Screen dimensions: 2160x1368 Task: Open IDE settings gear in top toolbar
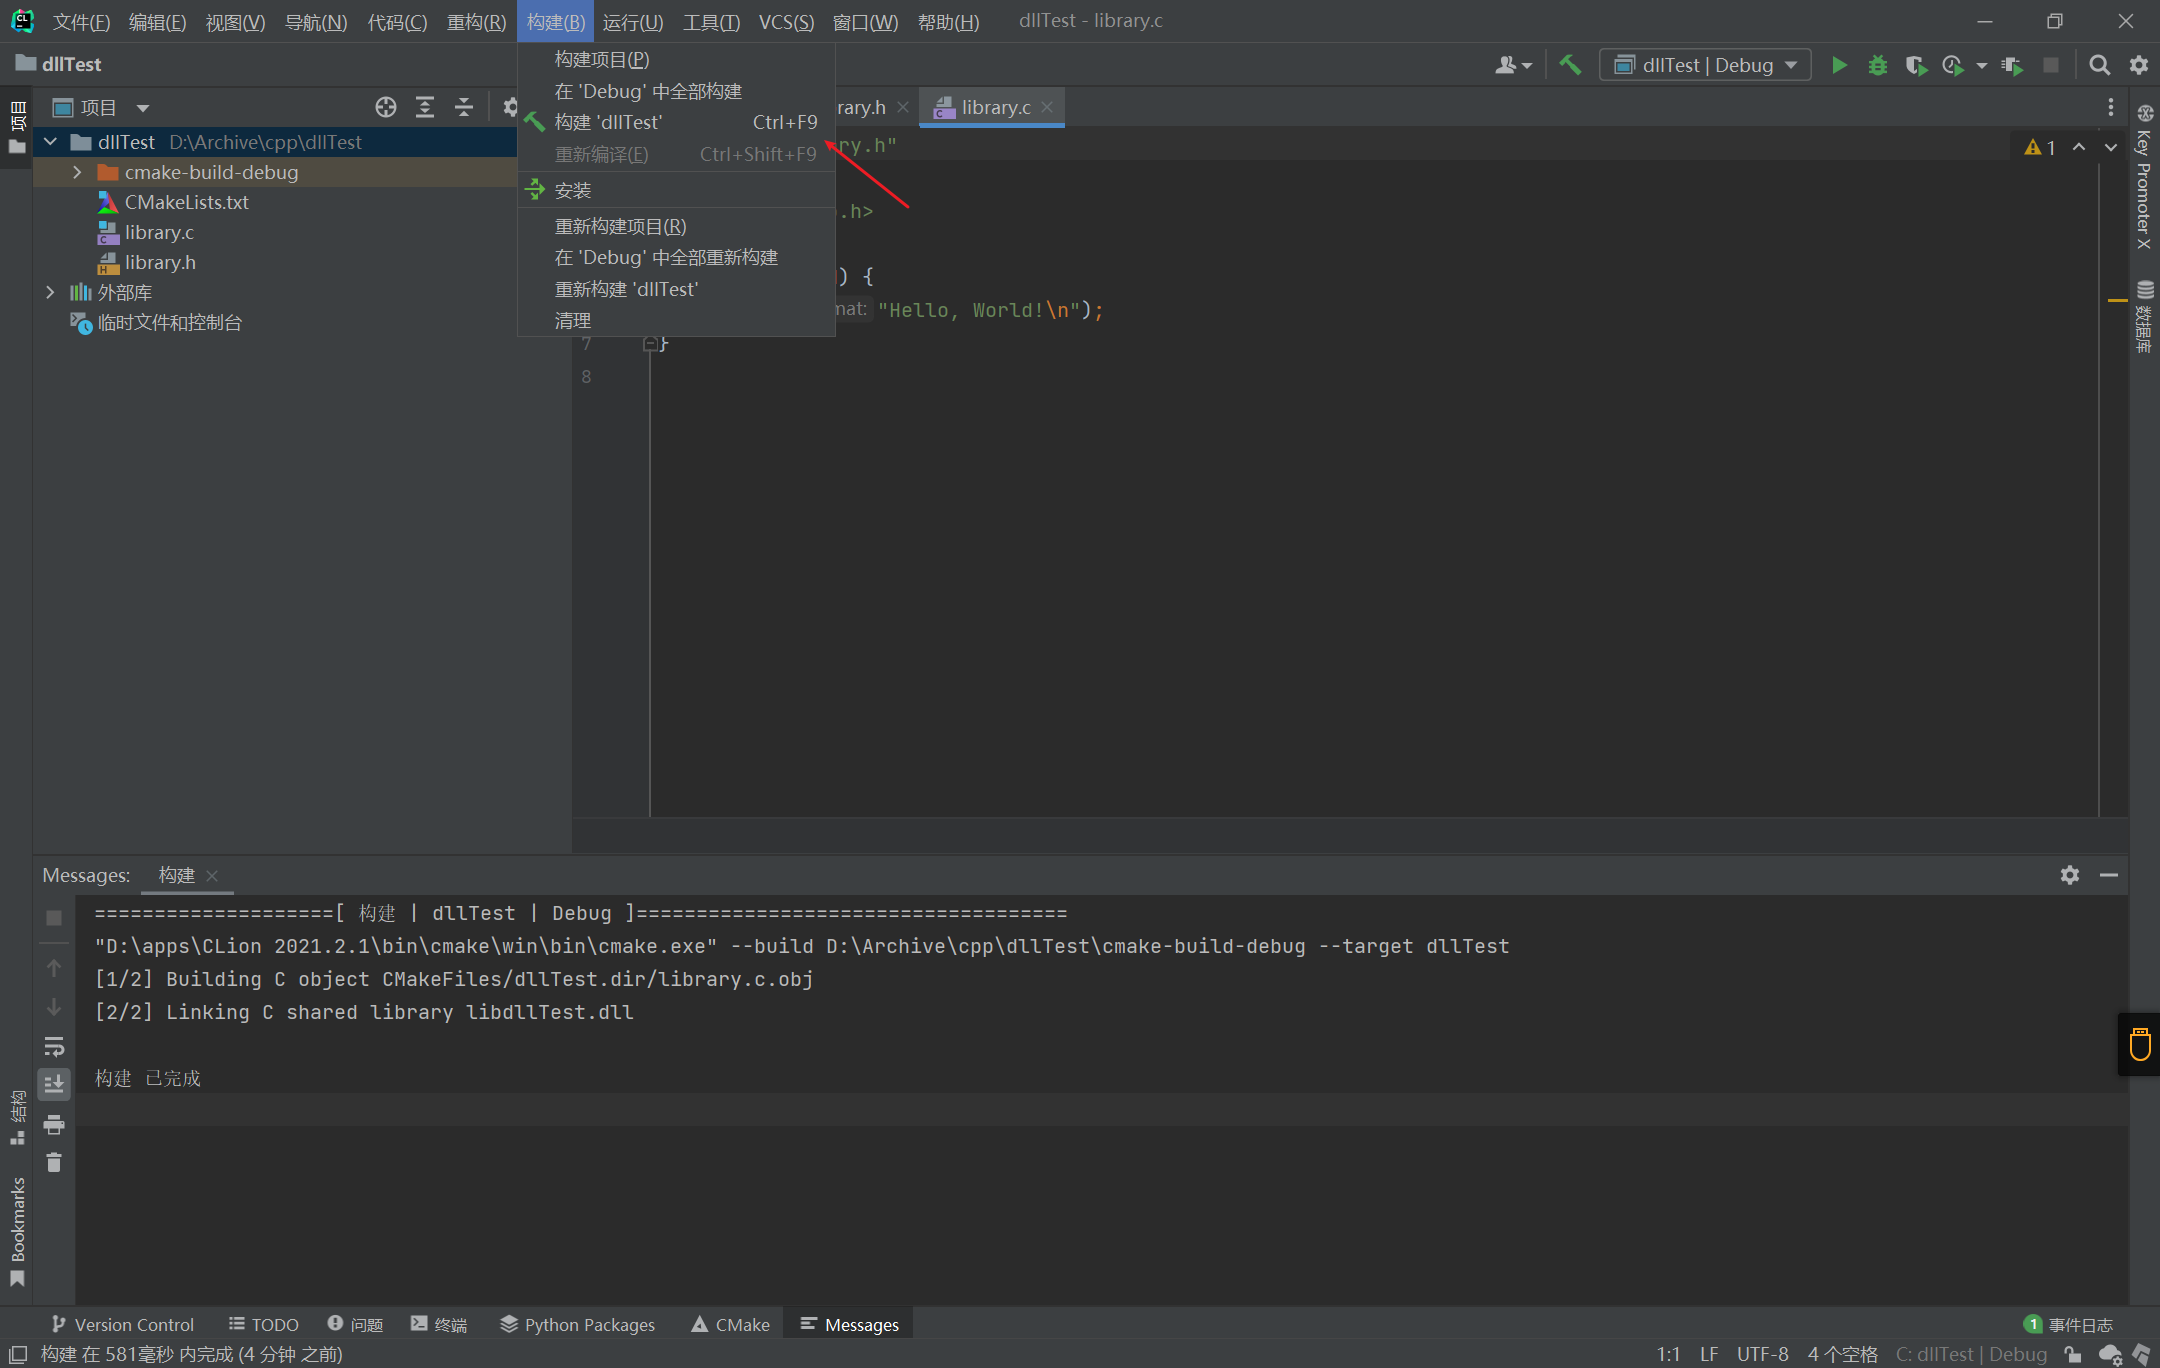tap(2138, 65)
